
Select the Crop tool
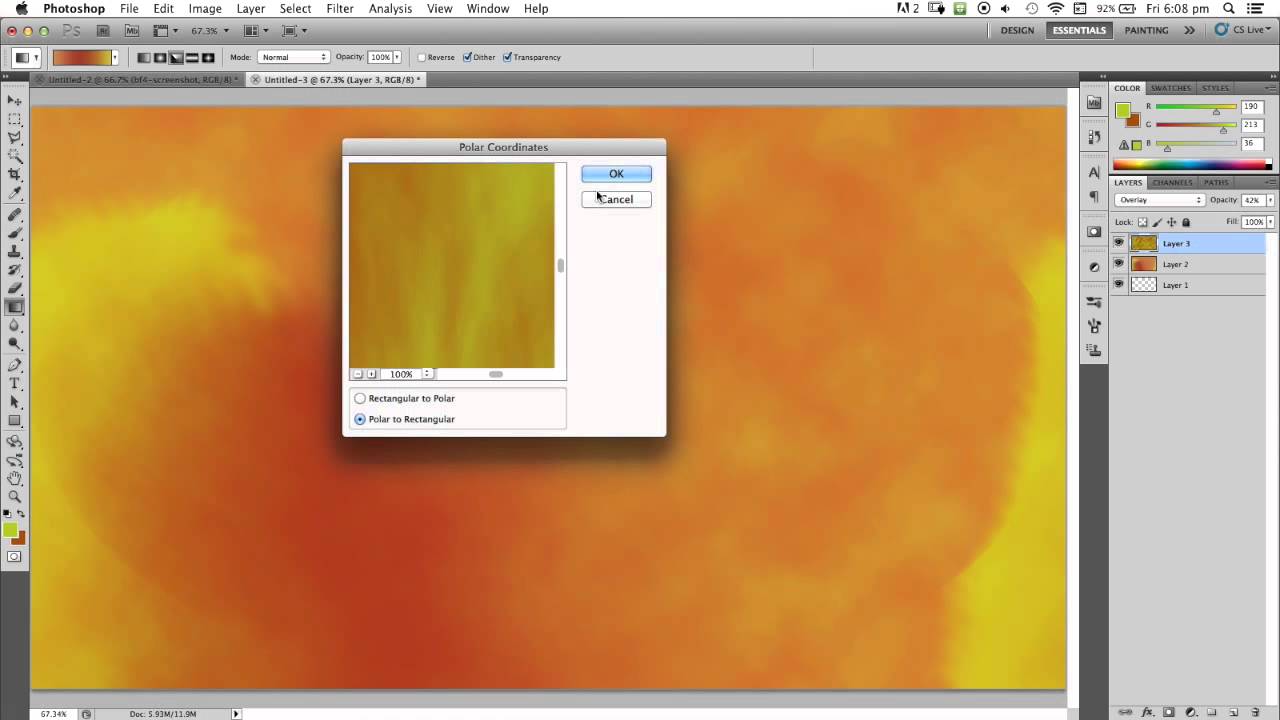point(15,175)
